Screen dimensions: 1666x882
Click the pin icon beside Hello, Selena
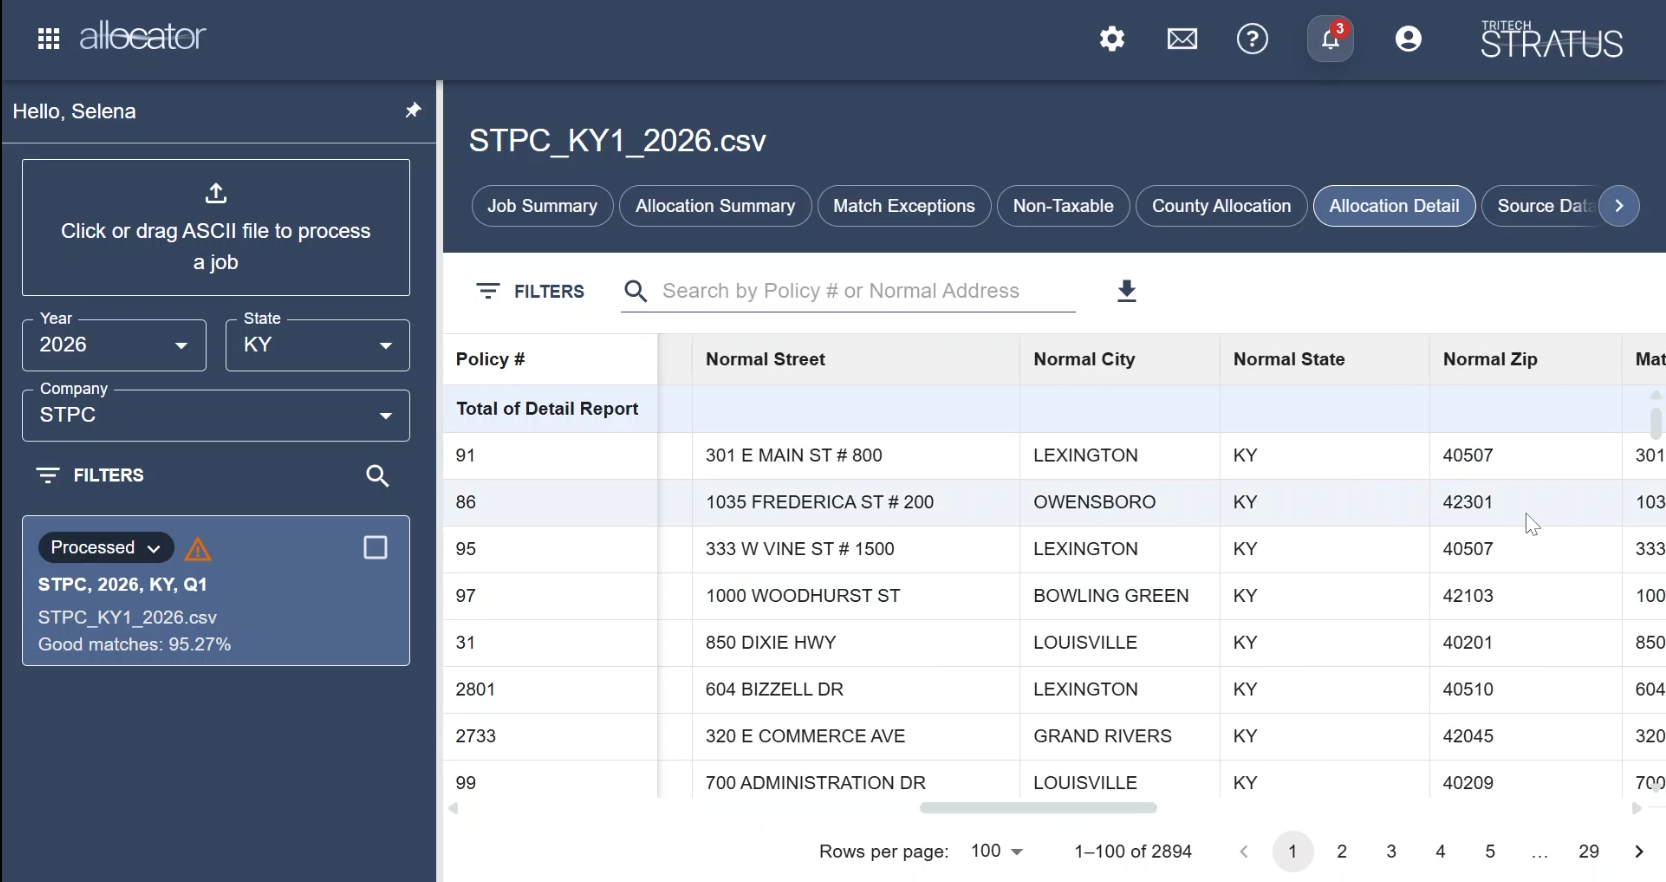[x=413, y=110]
